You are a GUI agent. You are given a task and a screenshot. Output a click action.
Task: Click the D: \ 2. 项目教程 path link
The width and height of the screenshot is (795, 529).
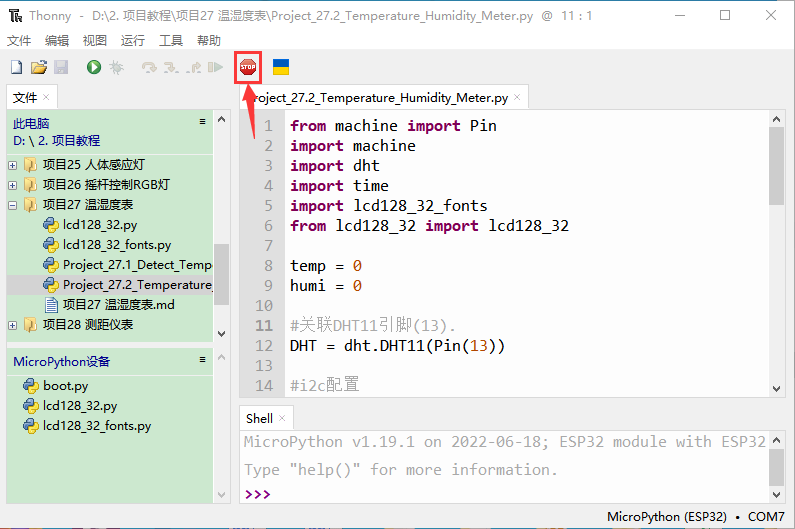pos(57,141)
